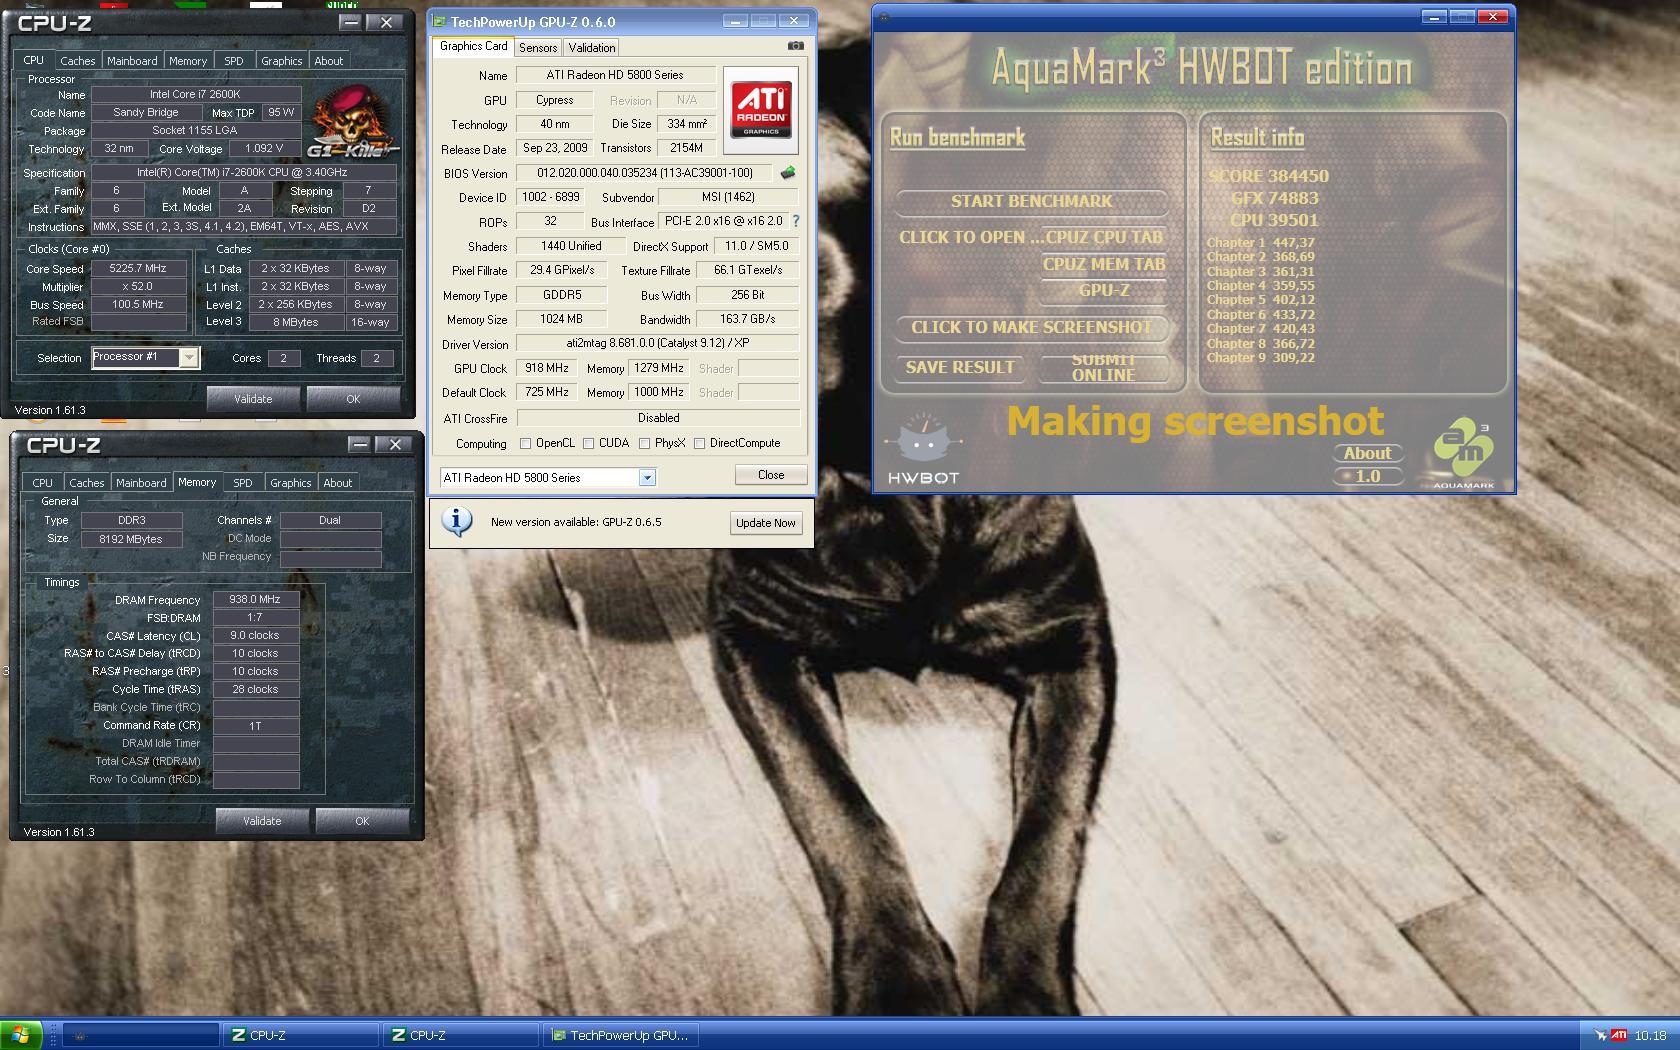
Task: Click the Core Speed value 5225.7 MHz
Action: click(x=138, y=268)
